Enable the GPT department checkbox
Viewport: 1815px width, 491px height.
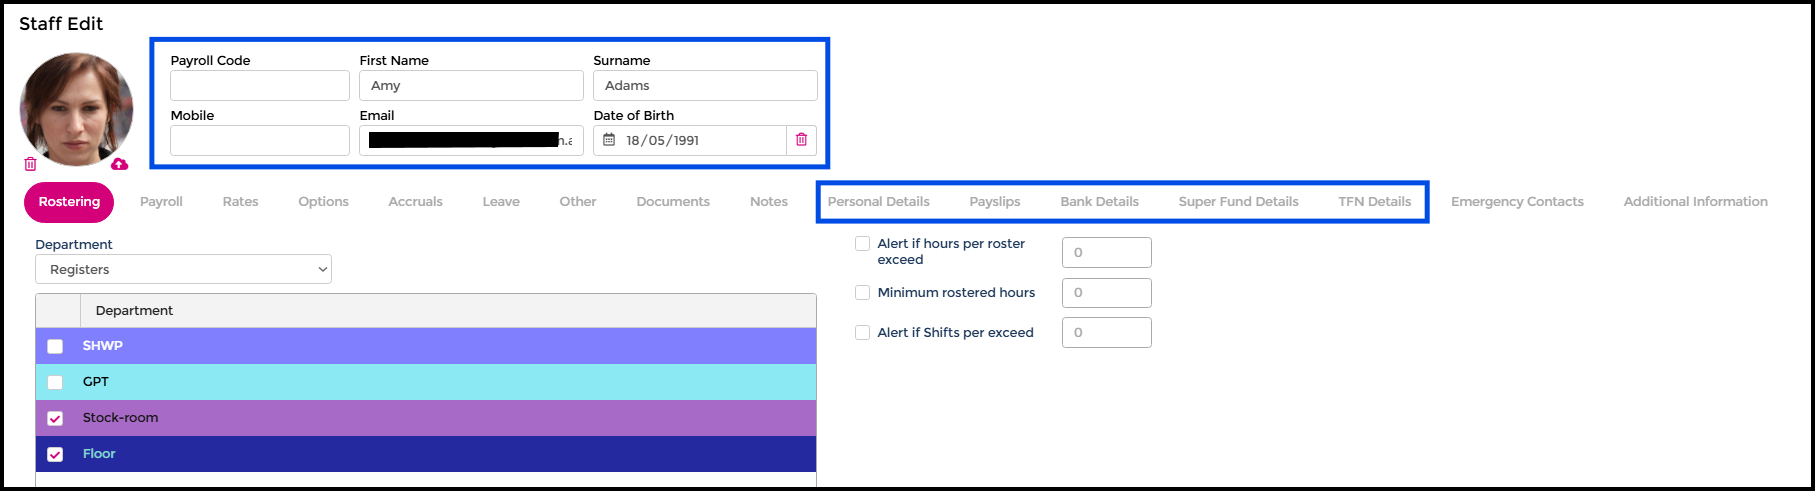55,382
